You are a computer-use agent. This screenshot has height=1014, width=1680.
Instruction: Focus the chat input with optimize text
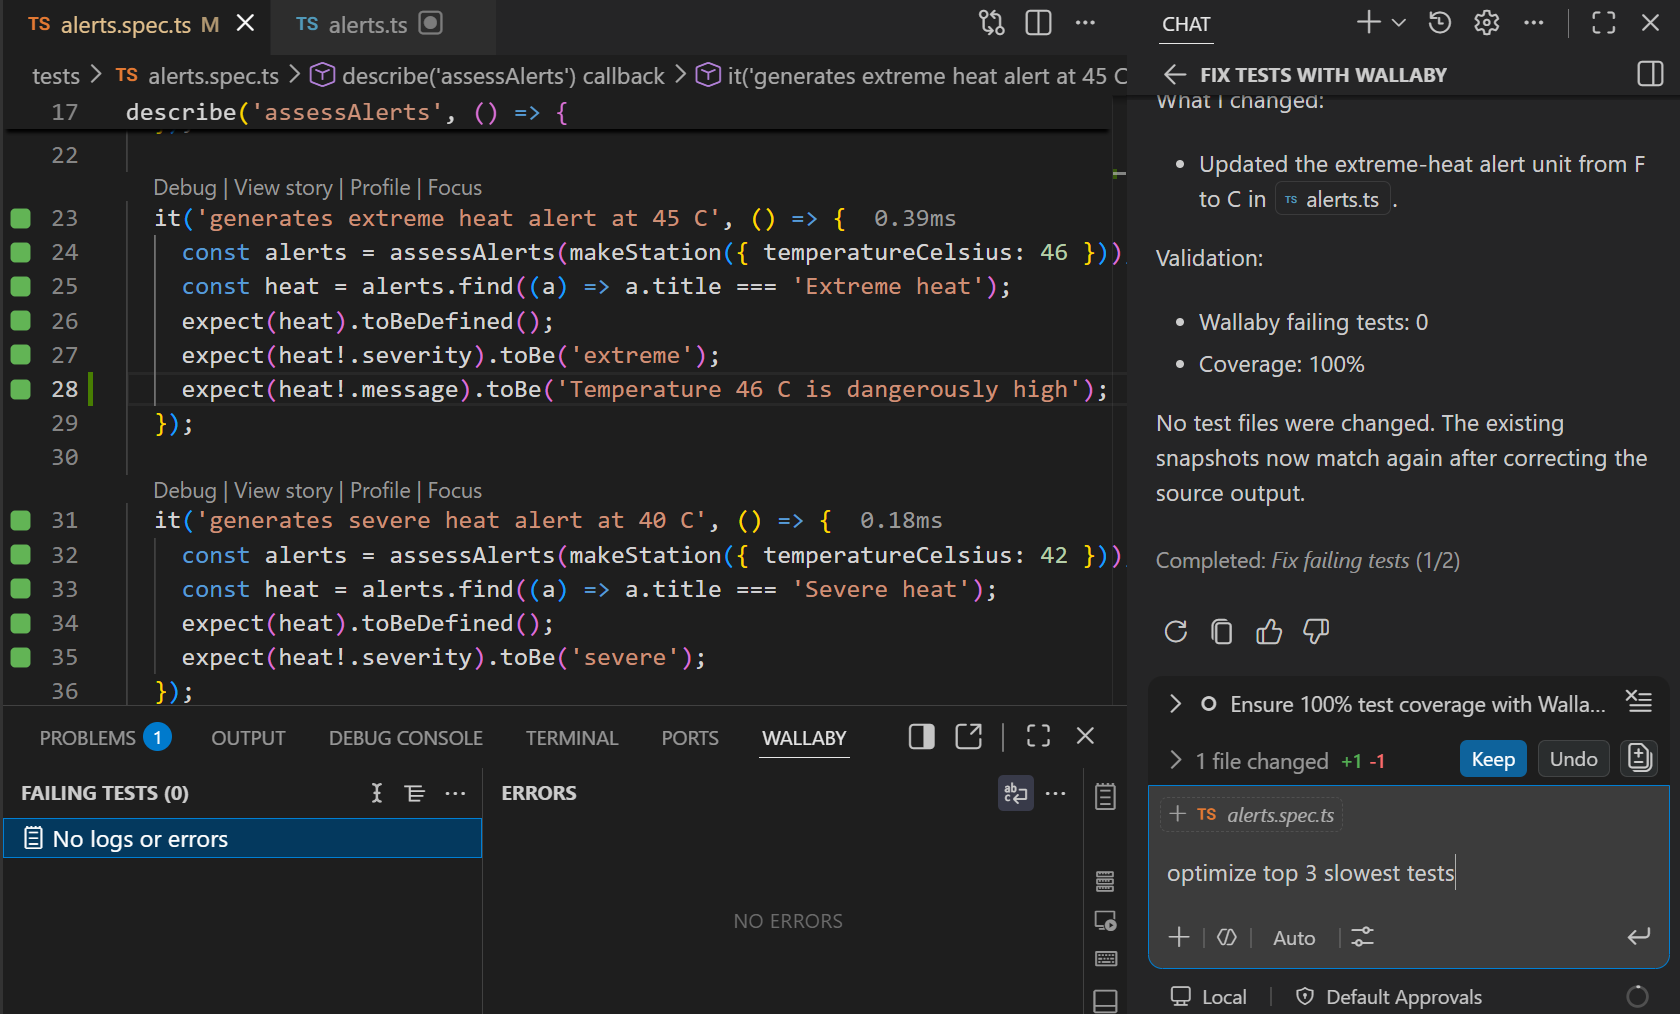point(1409,873)
